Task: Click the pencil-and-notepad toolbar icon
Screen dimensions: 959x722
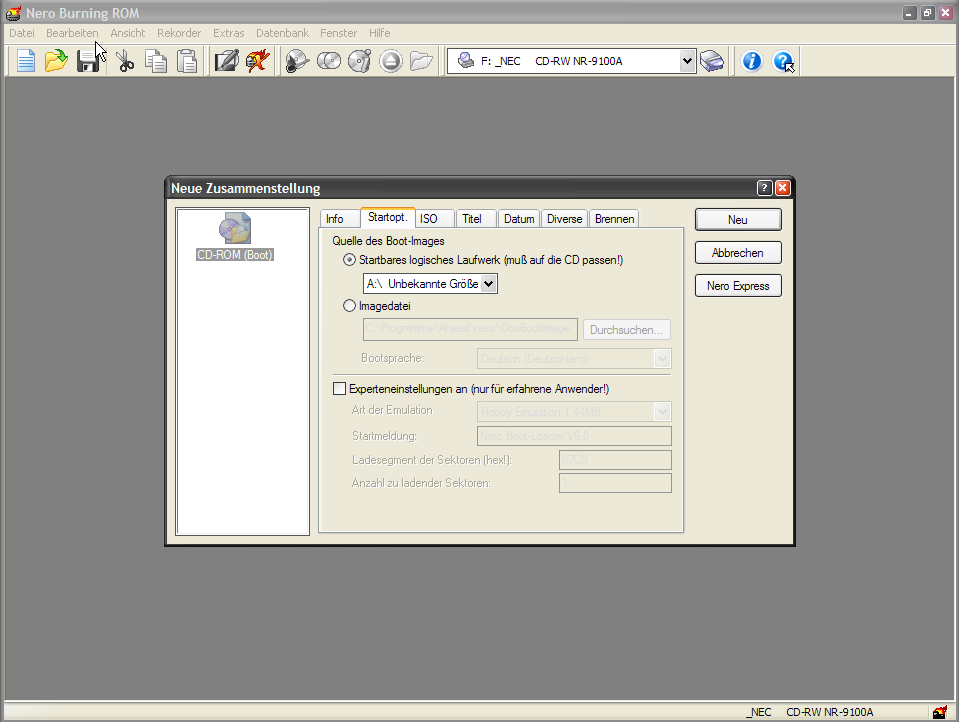Action: click(x=226, y=61)
